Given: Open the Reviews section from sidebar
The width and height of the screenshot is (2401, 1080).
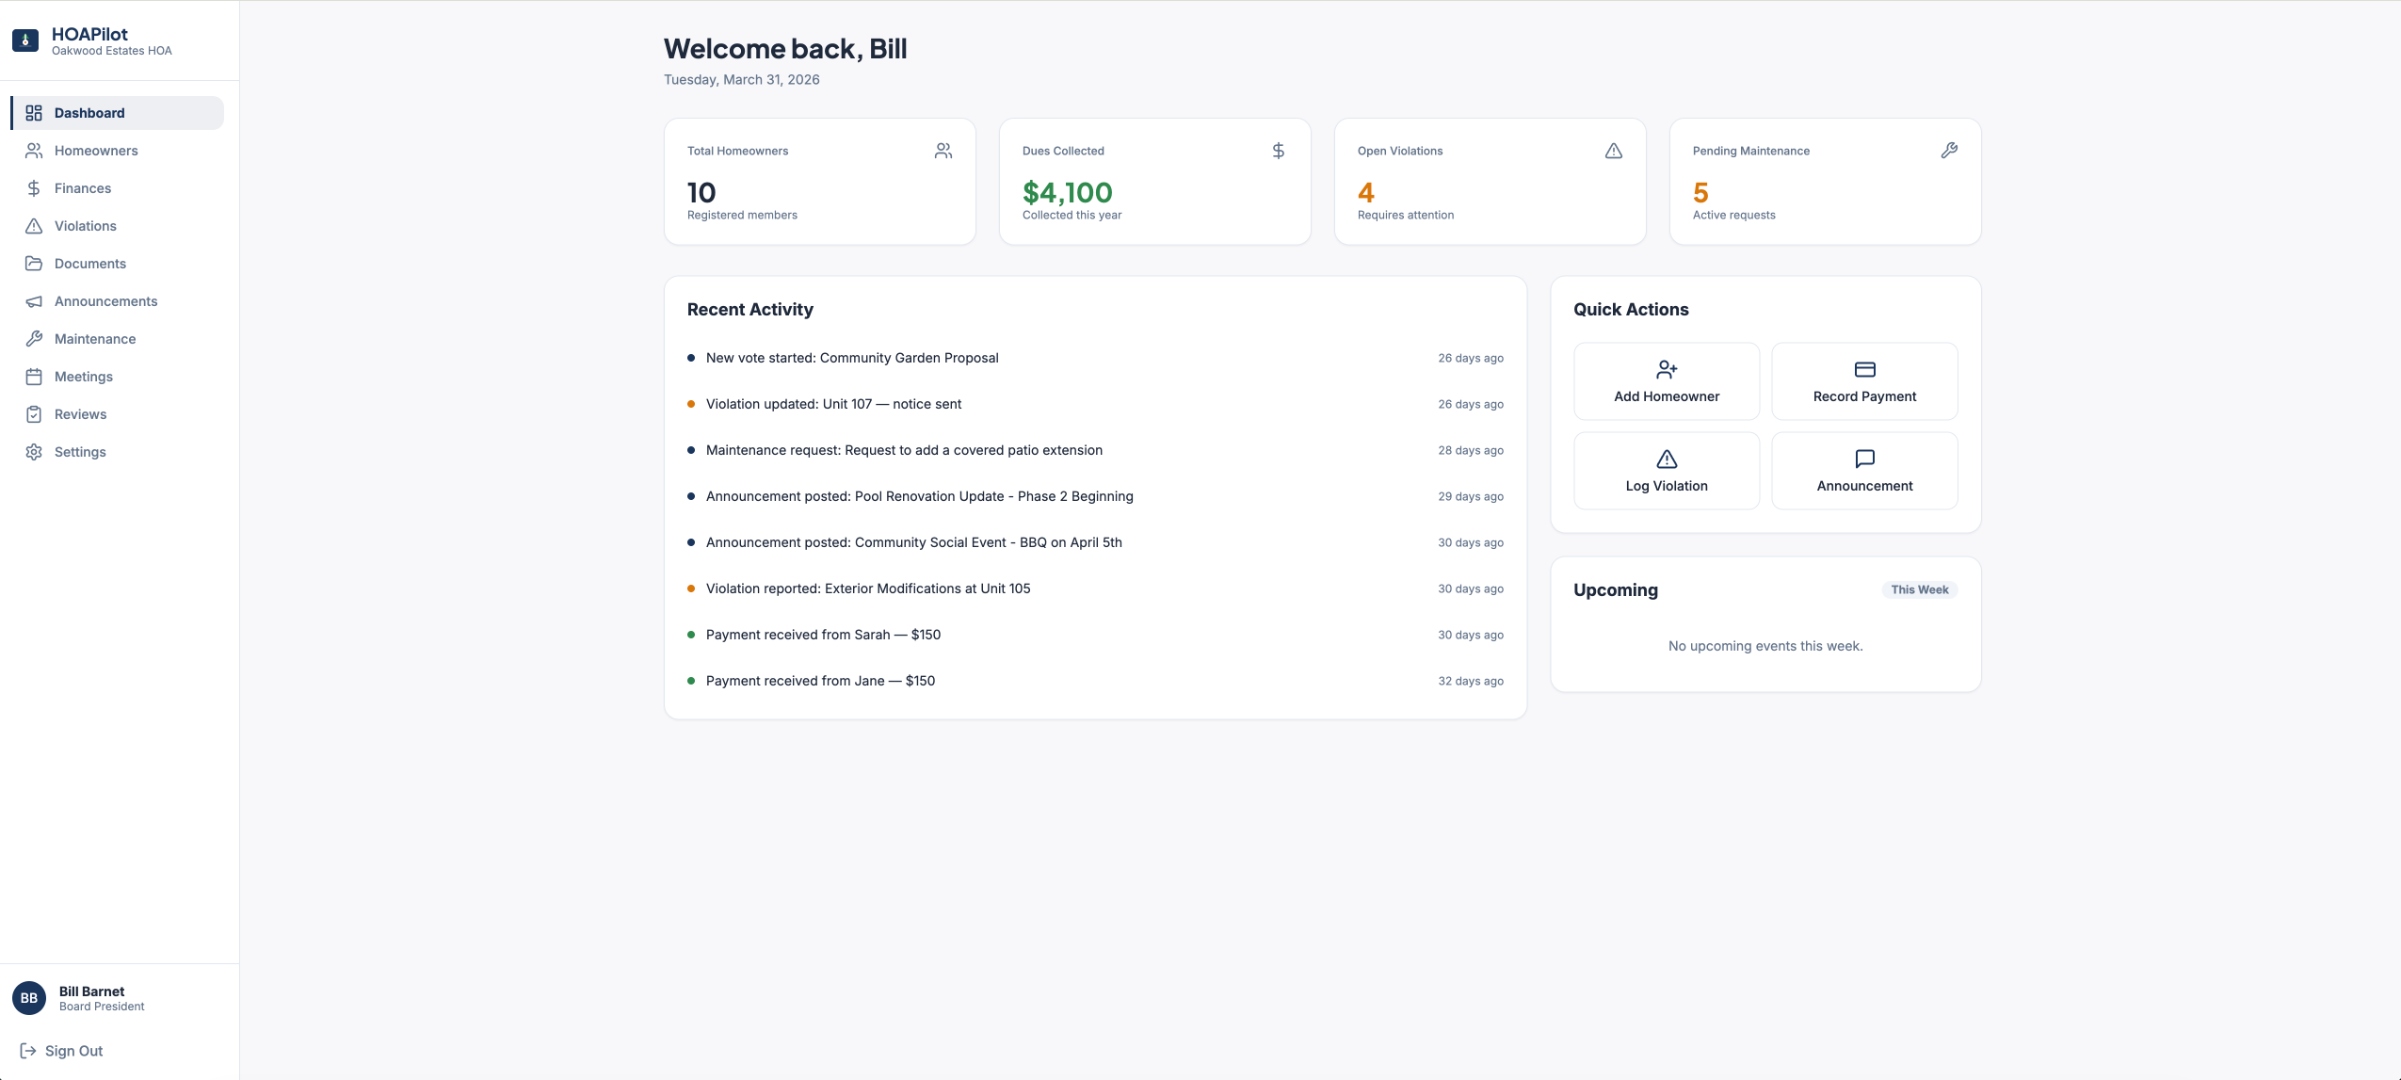Looking at the screenshot, I should tap(80, 413).
